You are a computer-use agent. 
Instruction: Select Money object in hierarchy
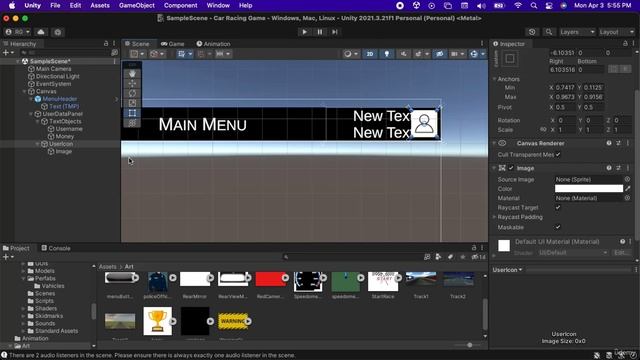(65, 136)
